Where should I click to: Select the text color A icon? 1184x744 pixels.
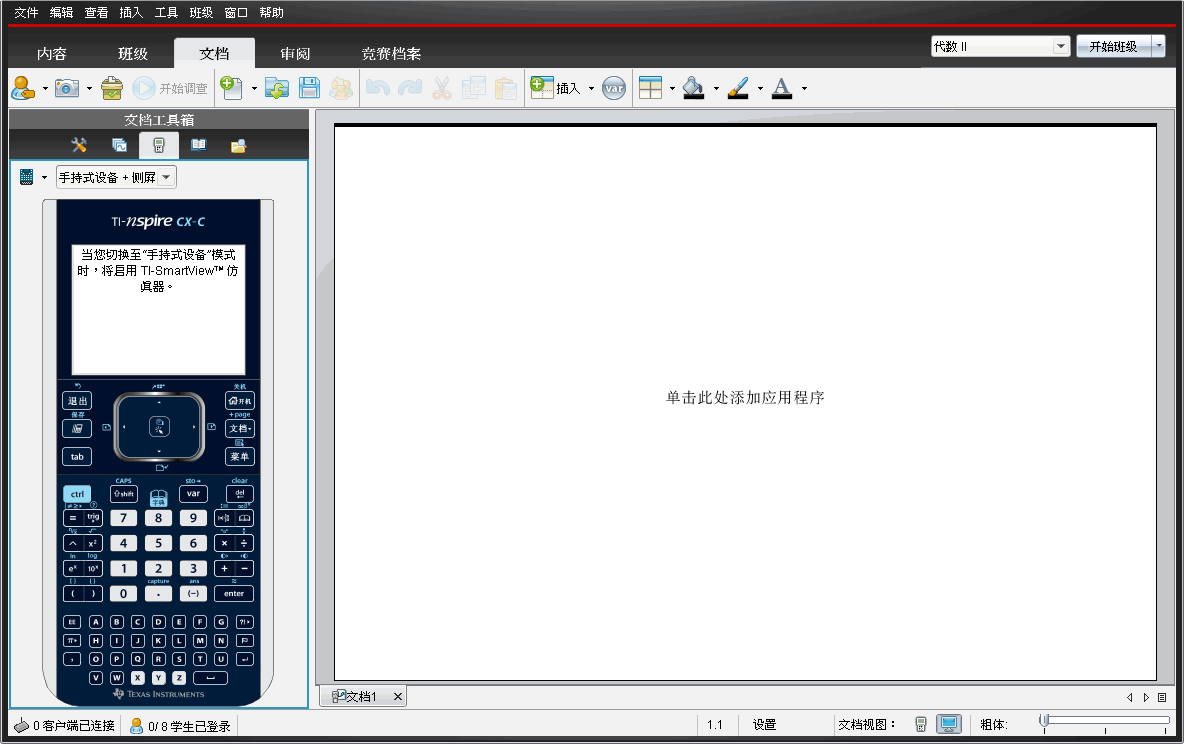pyautogui.click(x=781, y=88)
